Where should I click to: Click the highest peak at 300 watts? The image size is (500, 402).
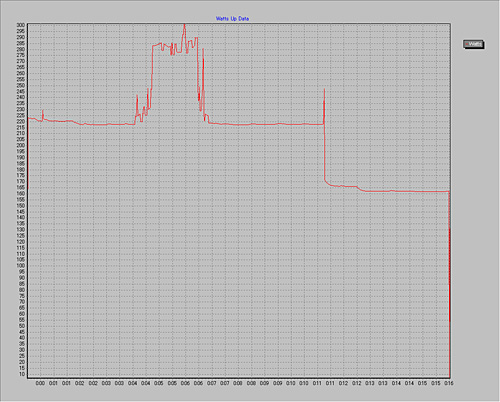click(184, 25)
